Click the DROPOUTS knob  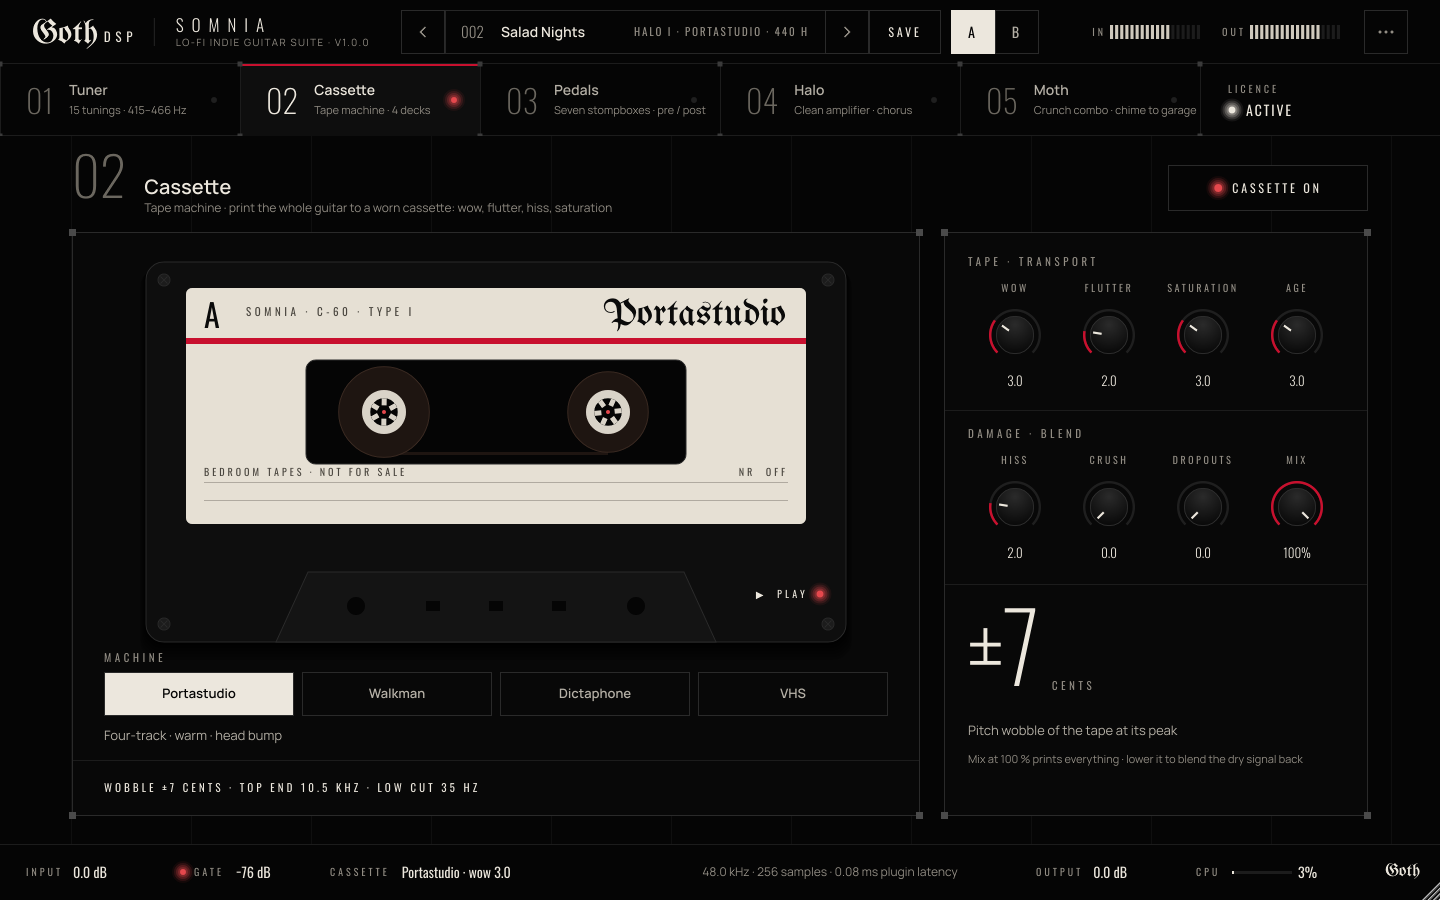point(1203,507)
